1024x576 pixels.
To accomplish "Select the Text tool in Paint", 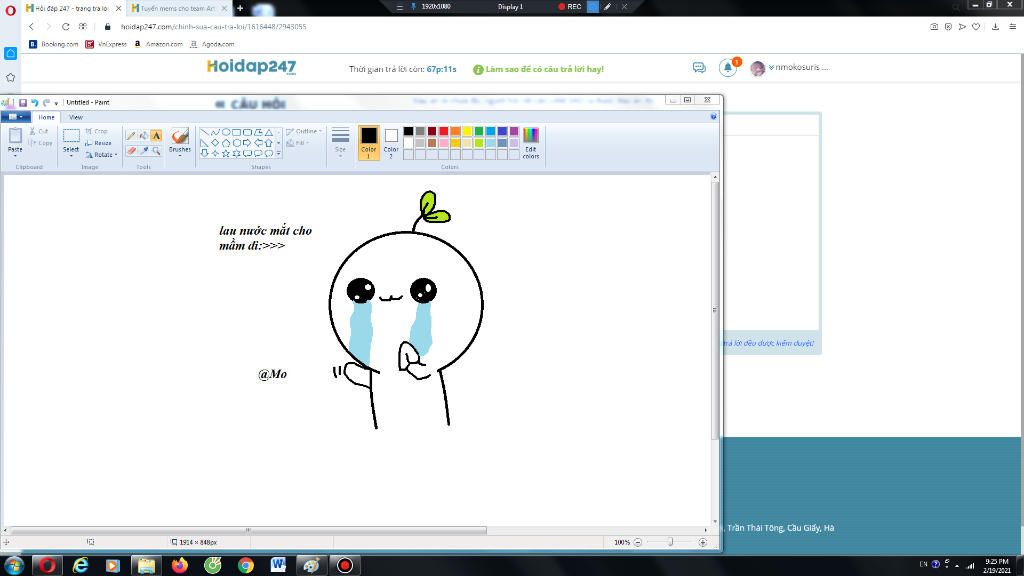I will point(156,135).
